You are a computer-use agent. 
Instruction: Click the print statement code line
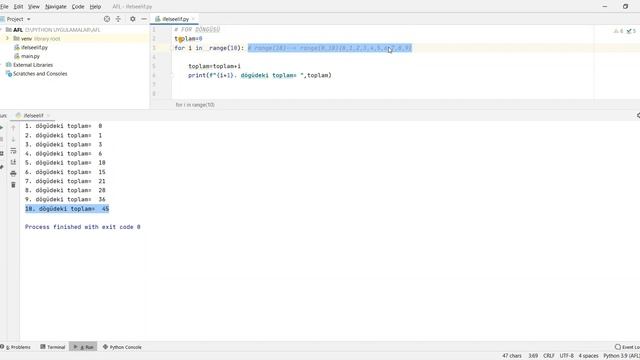point(260,75)
